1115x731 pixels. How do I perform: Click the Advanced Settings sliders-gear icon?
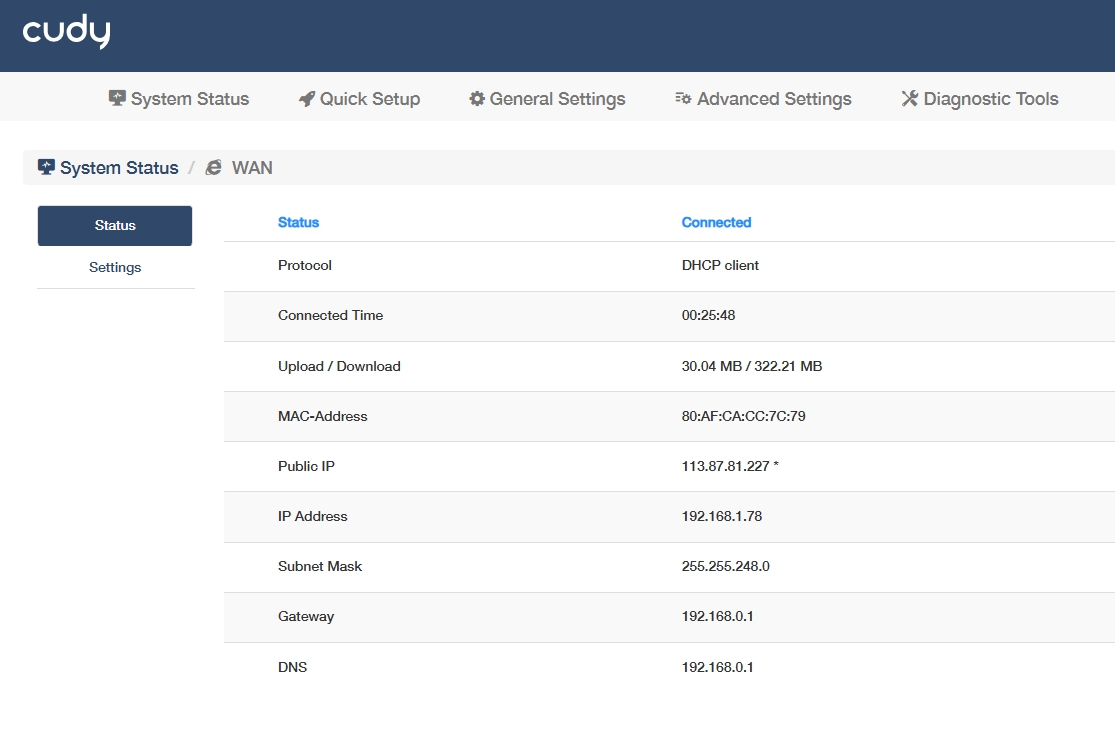tap(683, 98)
